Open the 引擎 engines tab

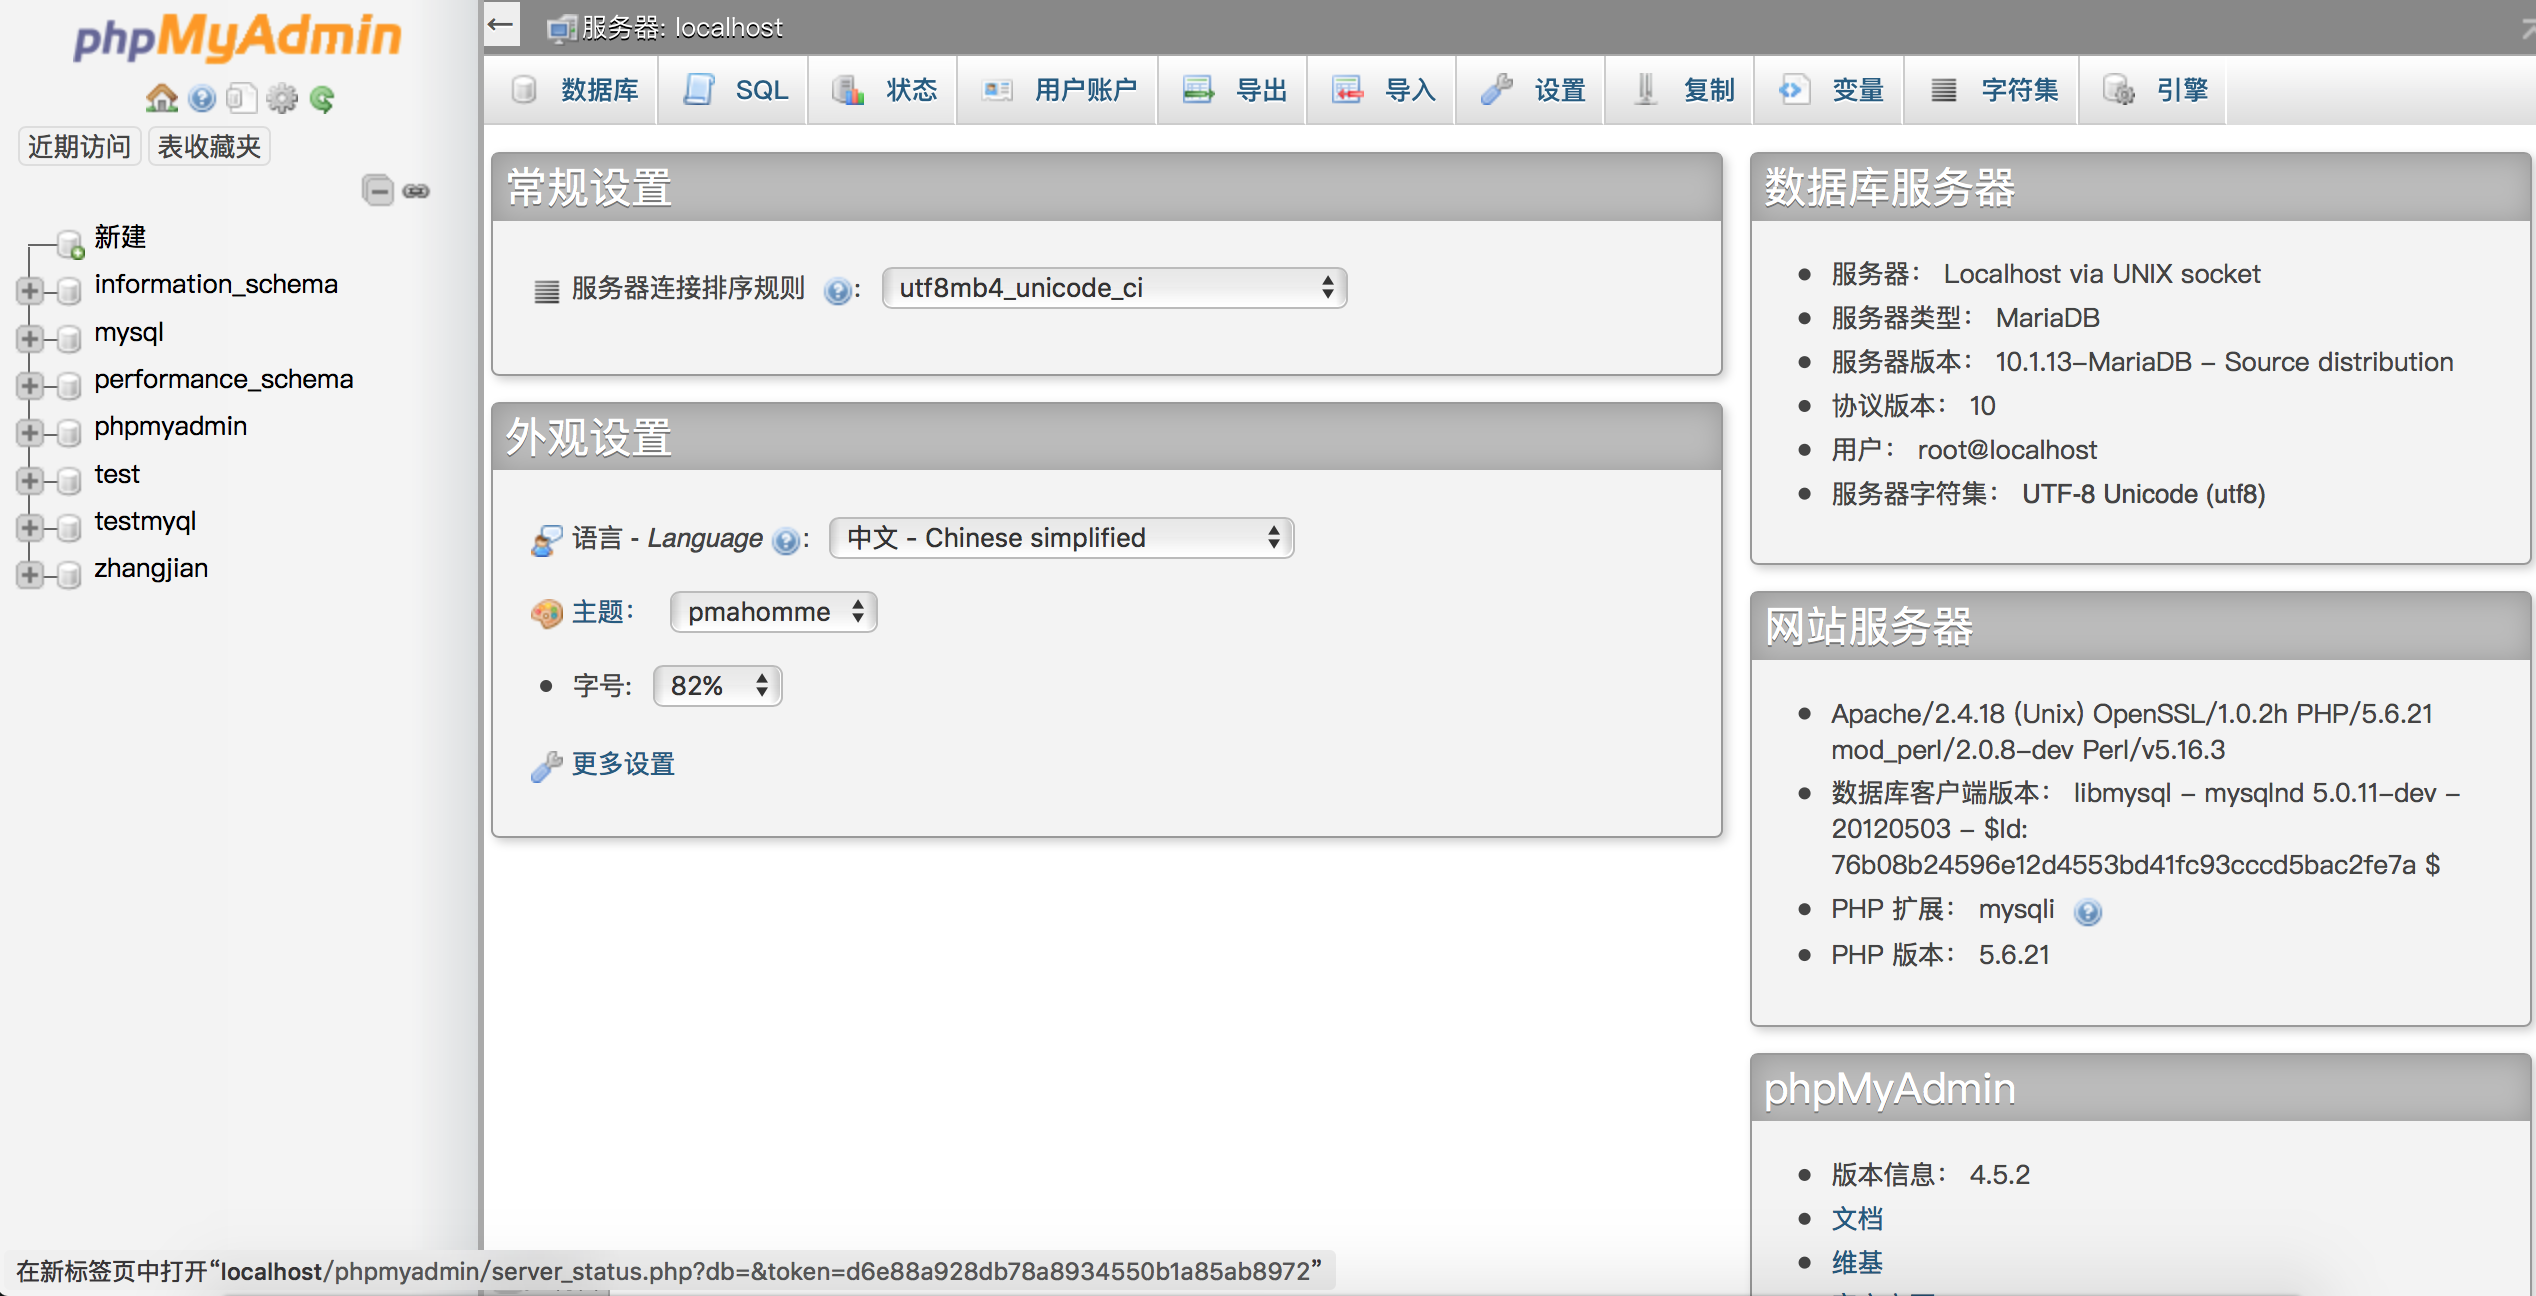tap(2154, 90)
